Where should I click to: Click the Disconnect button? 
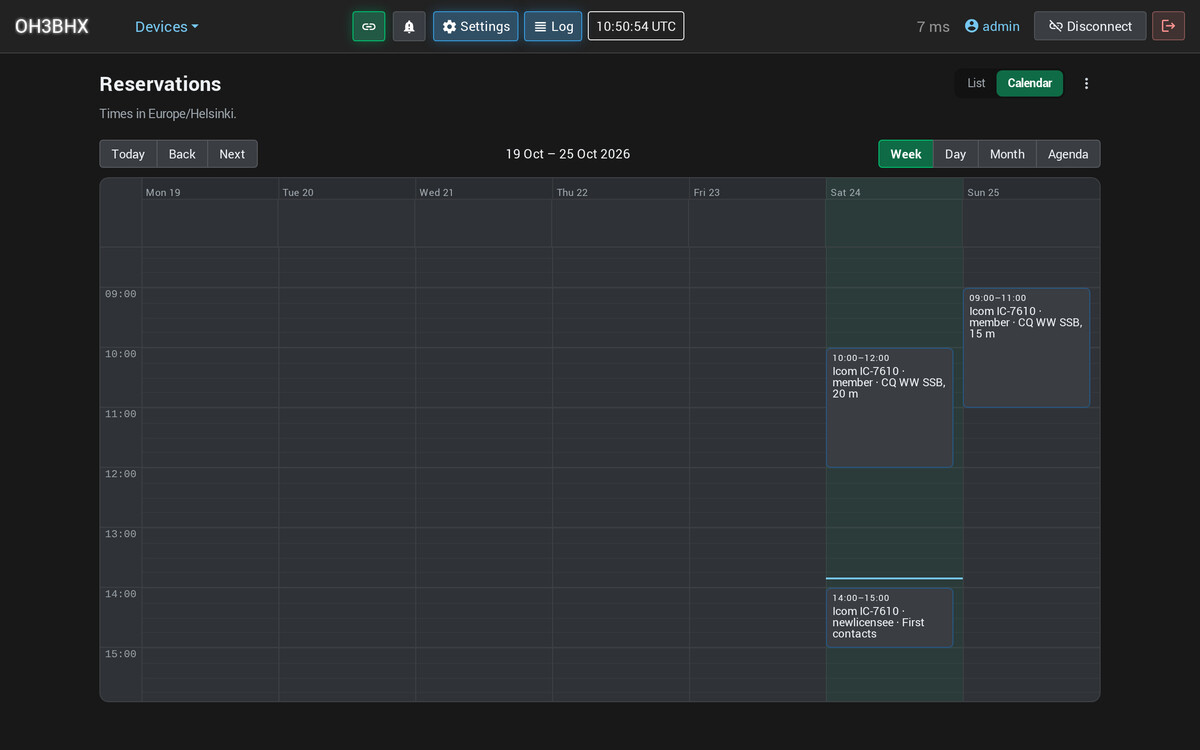point(1090,26)
